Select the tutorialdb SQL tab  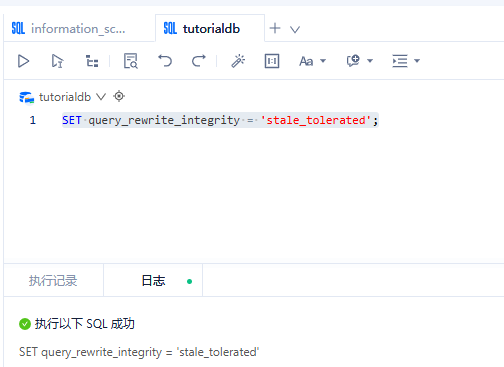tap(210, 29)
